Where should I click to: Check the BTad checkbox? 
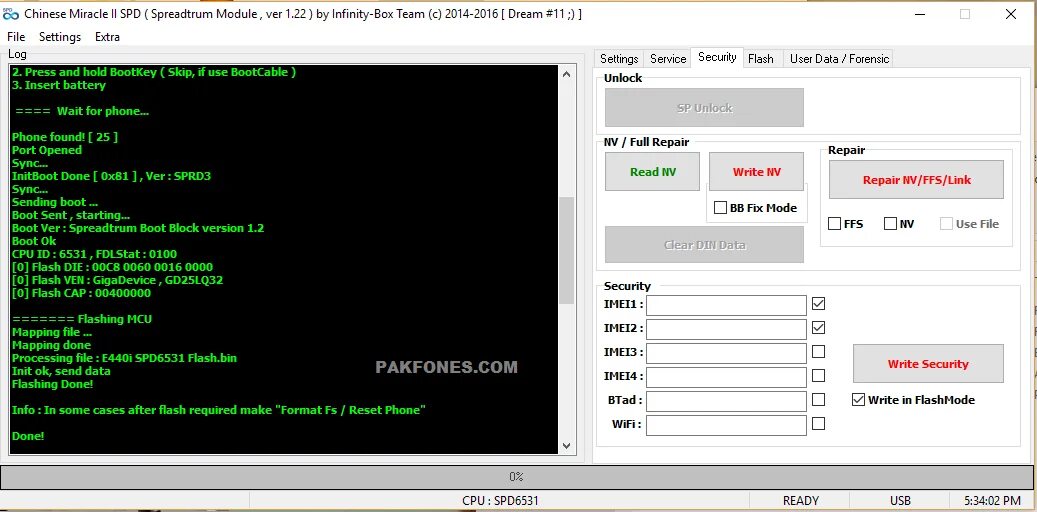tap(818, 400)
